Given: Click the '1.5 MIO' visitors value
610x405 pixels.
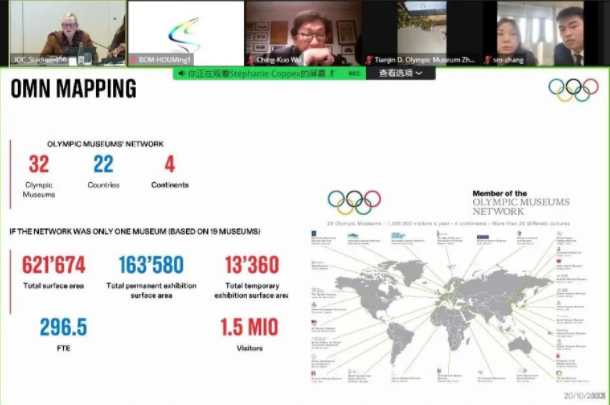Looking at the screenshot, I should coord(249,327).
